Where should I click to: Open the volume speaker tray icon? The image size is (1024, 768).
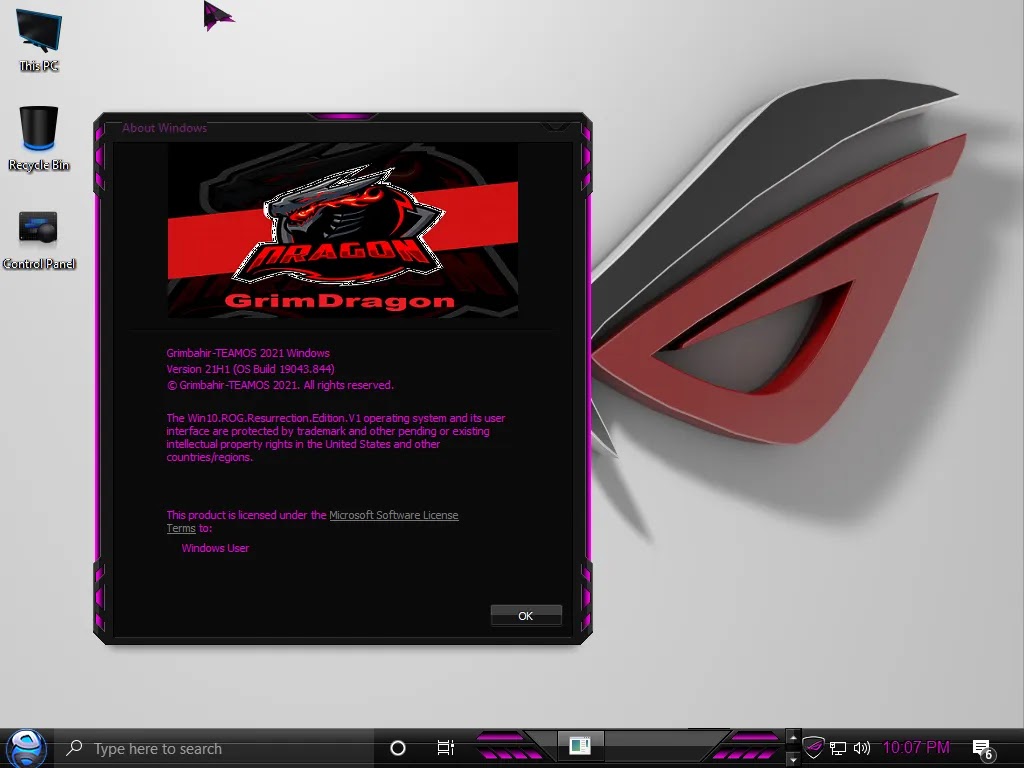point(861,748)
